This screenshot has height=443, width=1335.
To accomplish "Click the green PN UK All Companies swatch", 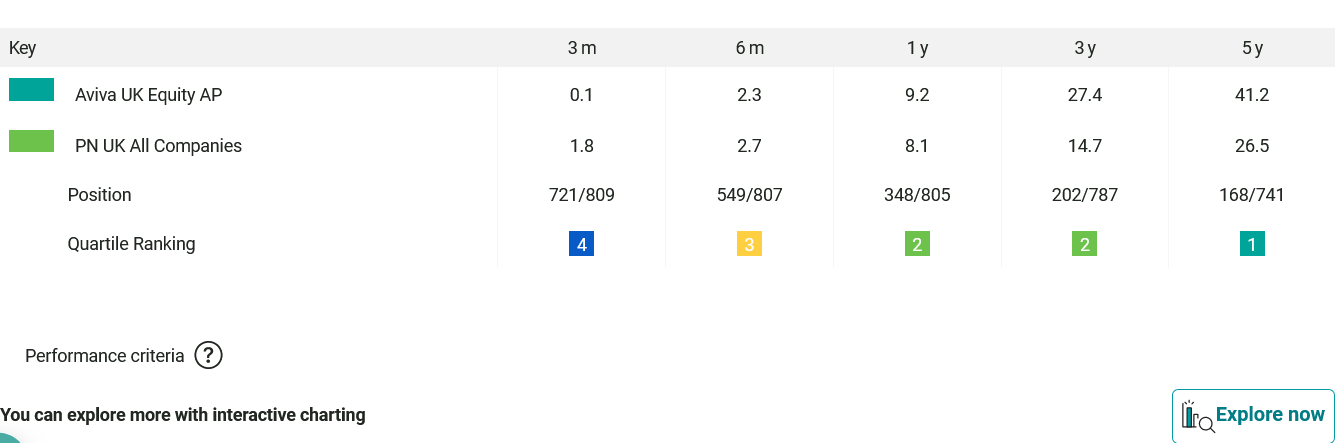I will [31, 141].
